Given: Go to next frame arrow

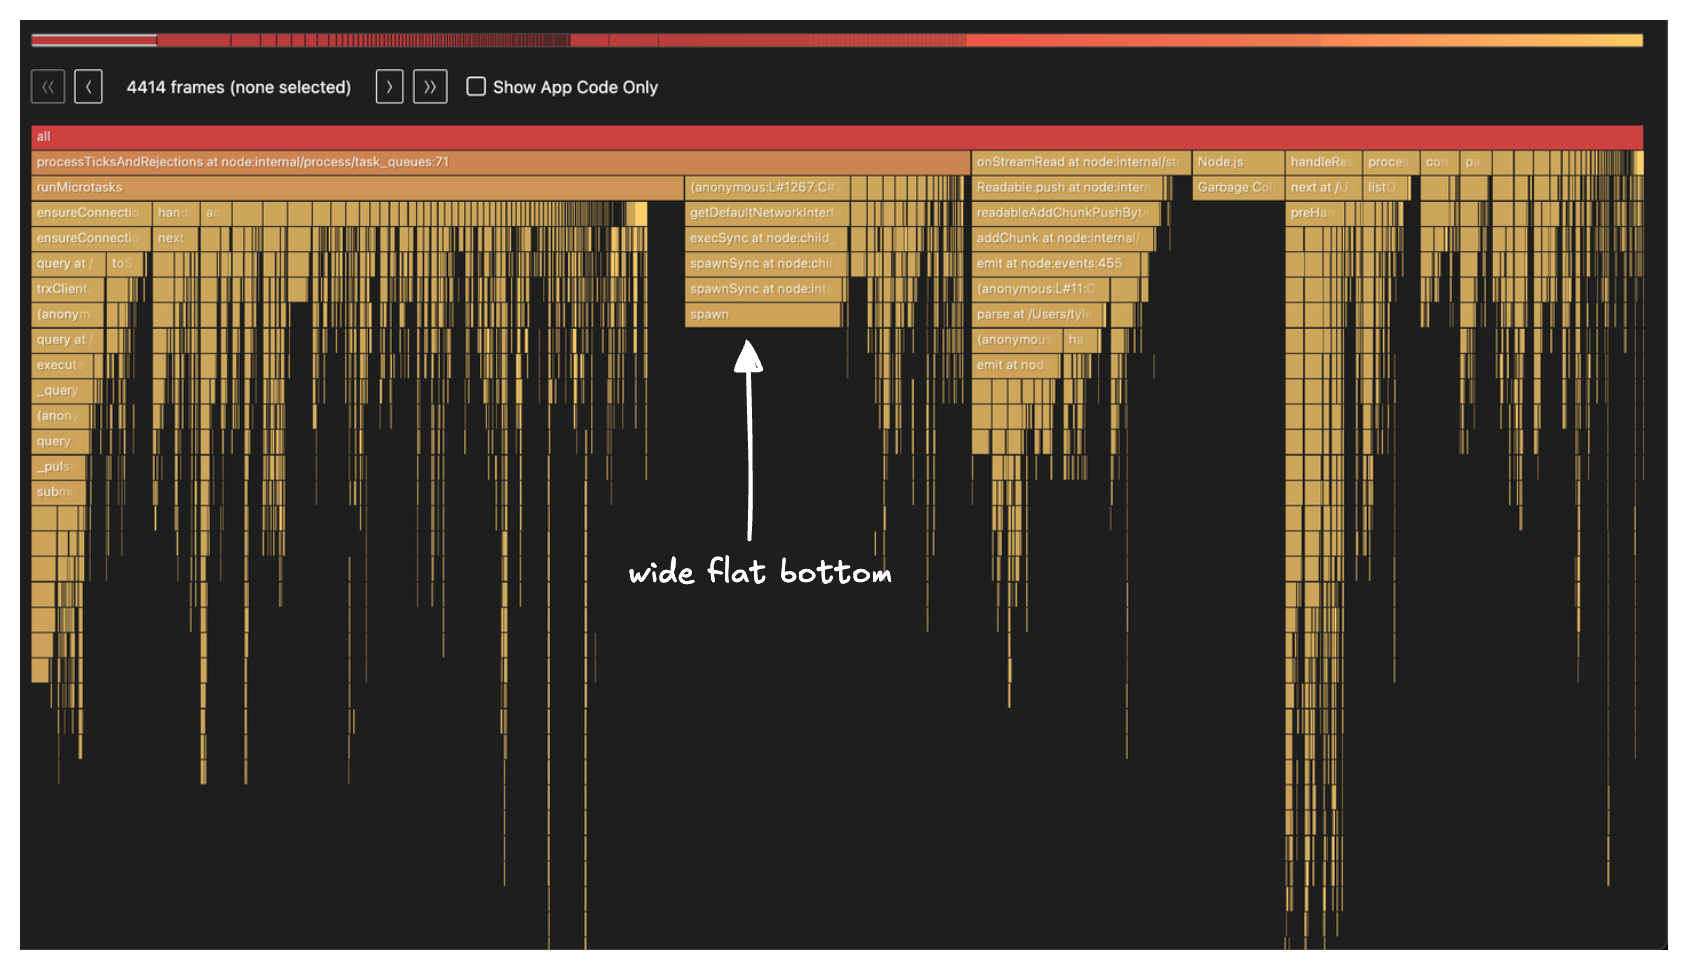Looking at the screenshot, I should coord(389,87).
